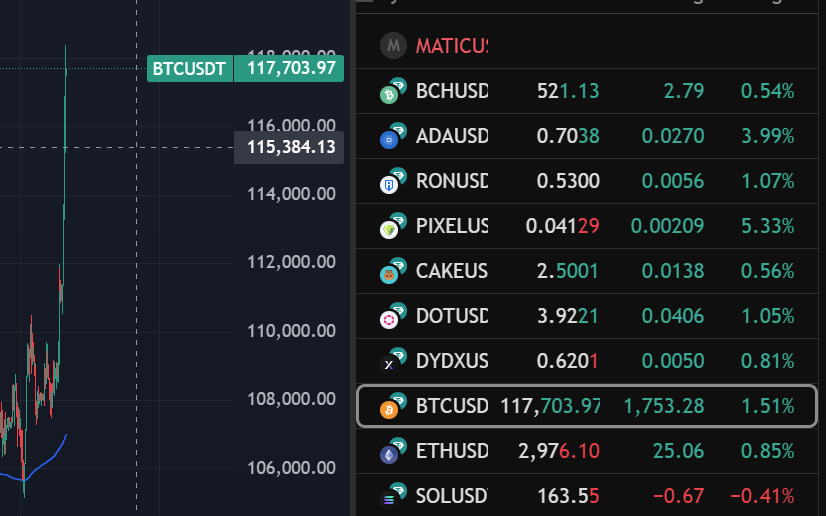Click PIXELUS percent change 5.33%
Image resolution: width=826 pixels, height=516 pixels.
point(768,226)
